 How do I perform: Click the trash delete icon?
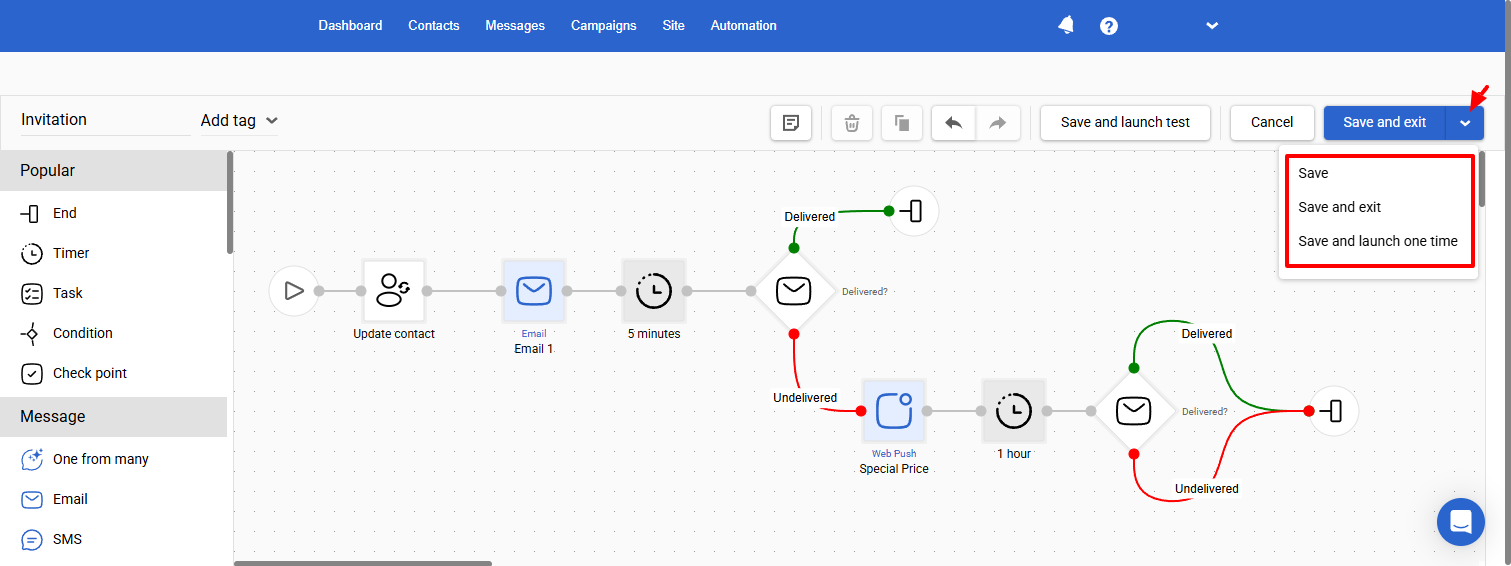point(852,123)
